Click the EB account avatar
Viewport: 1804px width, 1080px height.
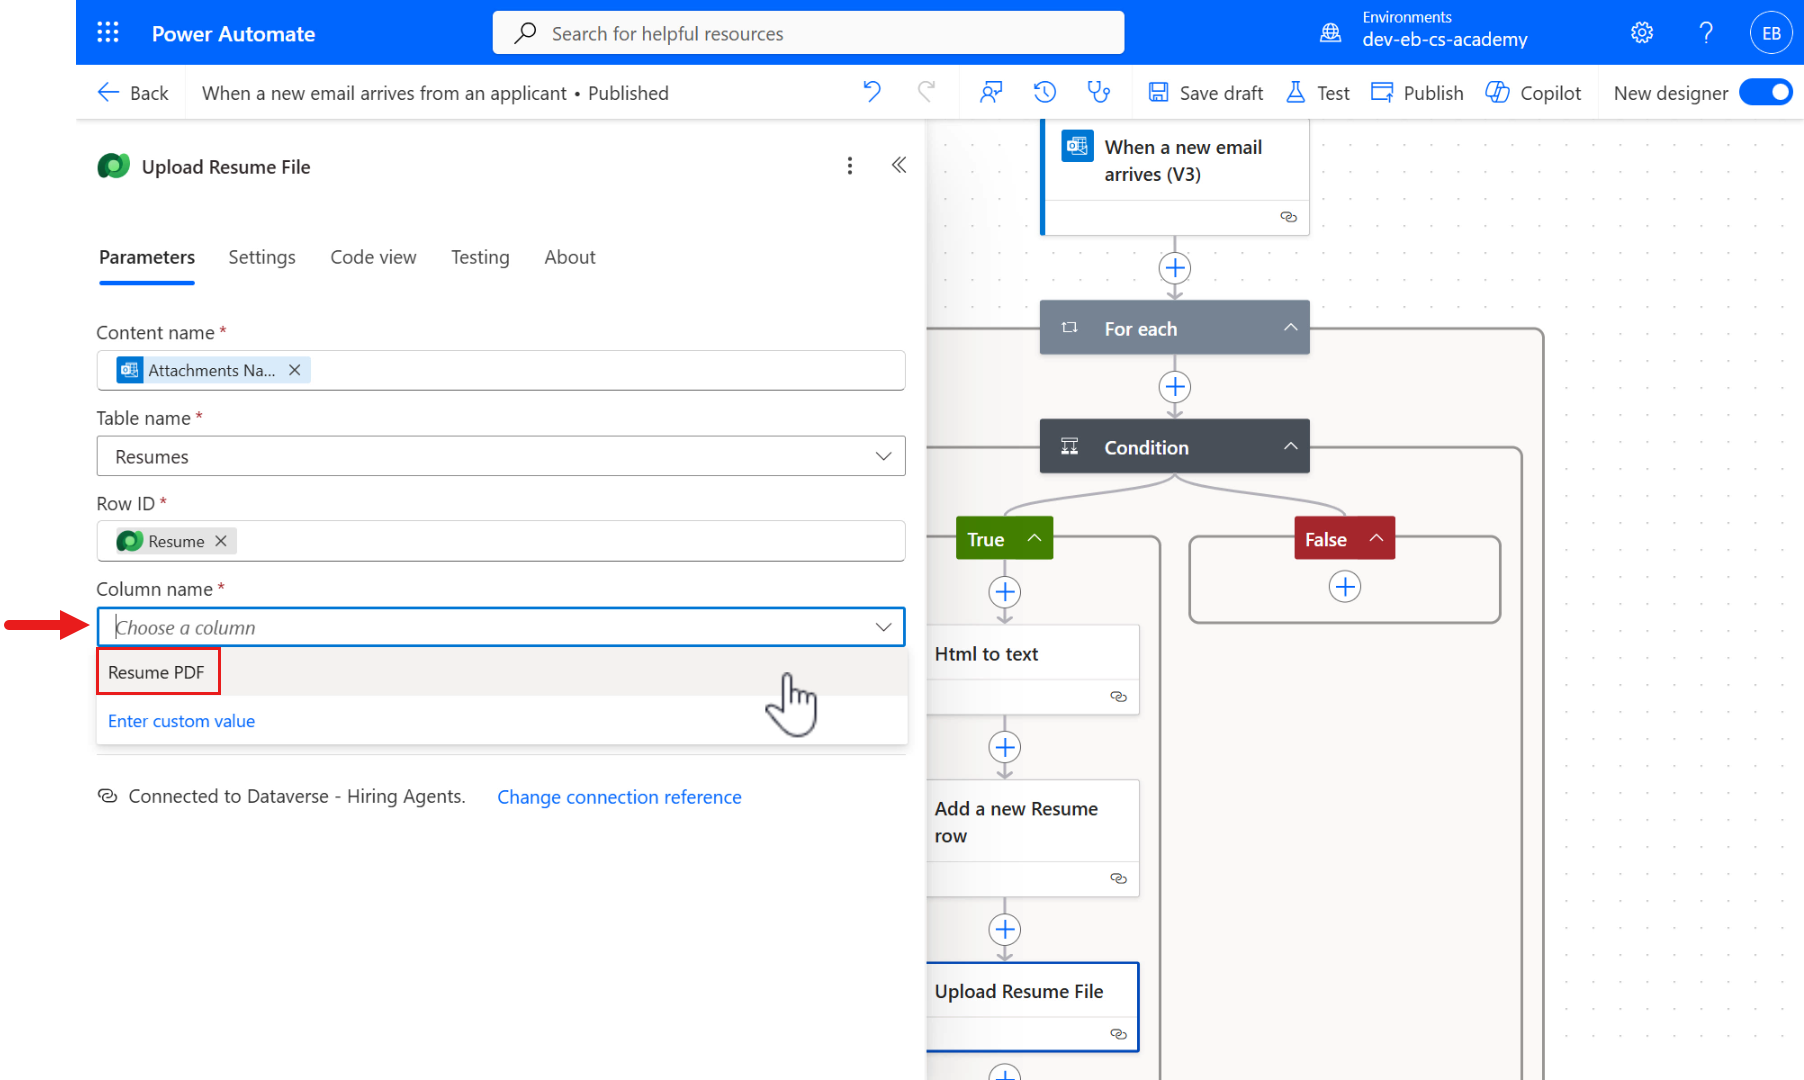pyautogui.click(x=1770, y=32)
